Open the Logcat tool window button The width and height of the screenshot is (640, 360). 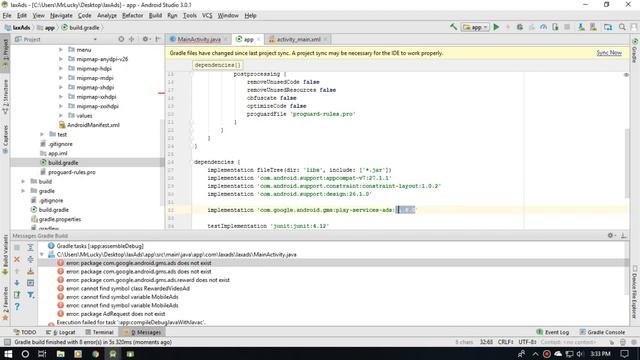tap(61, 332)
